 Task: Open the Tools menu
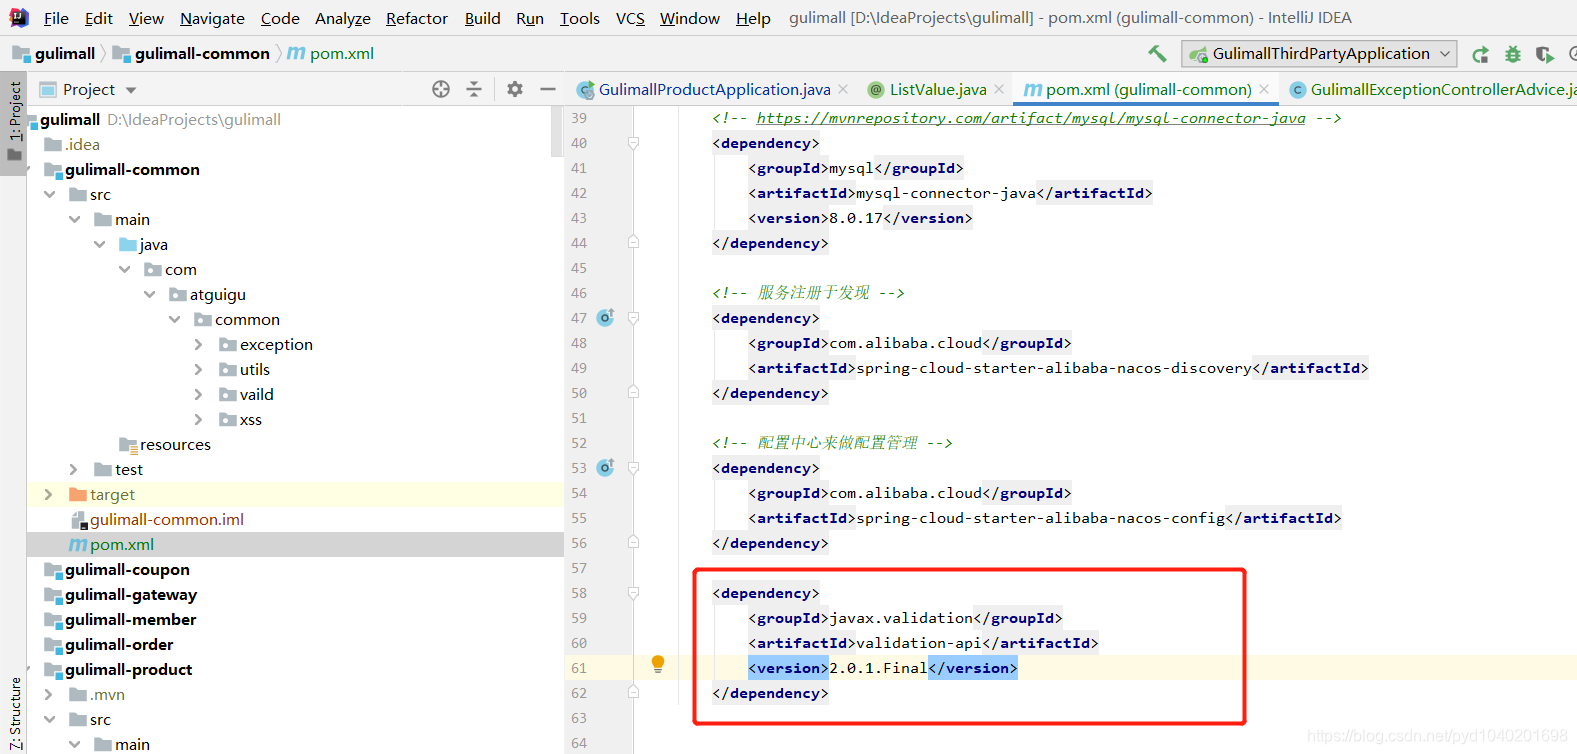point(580,18)
